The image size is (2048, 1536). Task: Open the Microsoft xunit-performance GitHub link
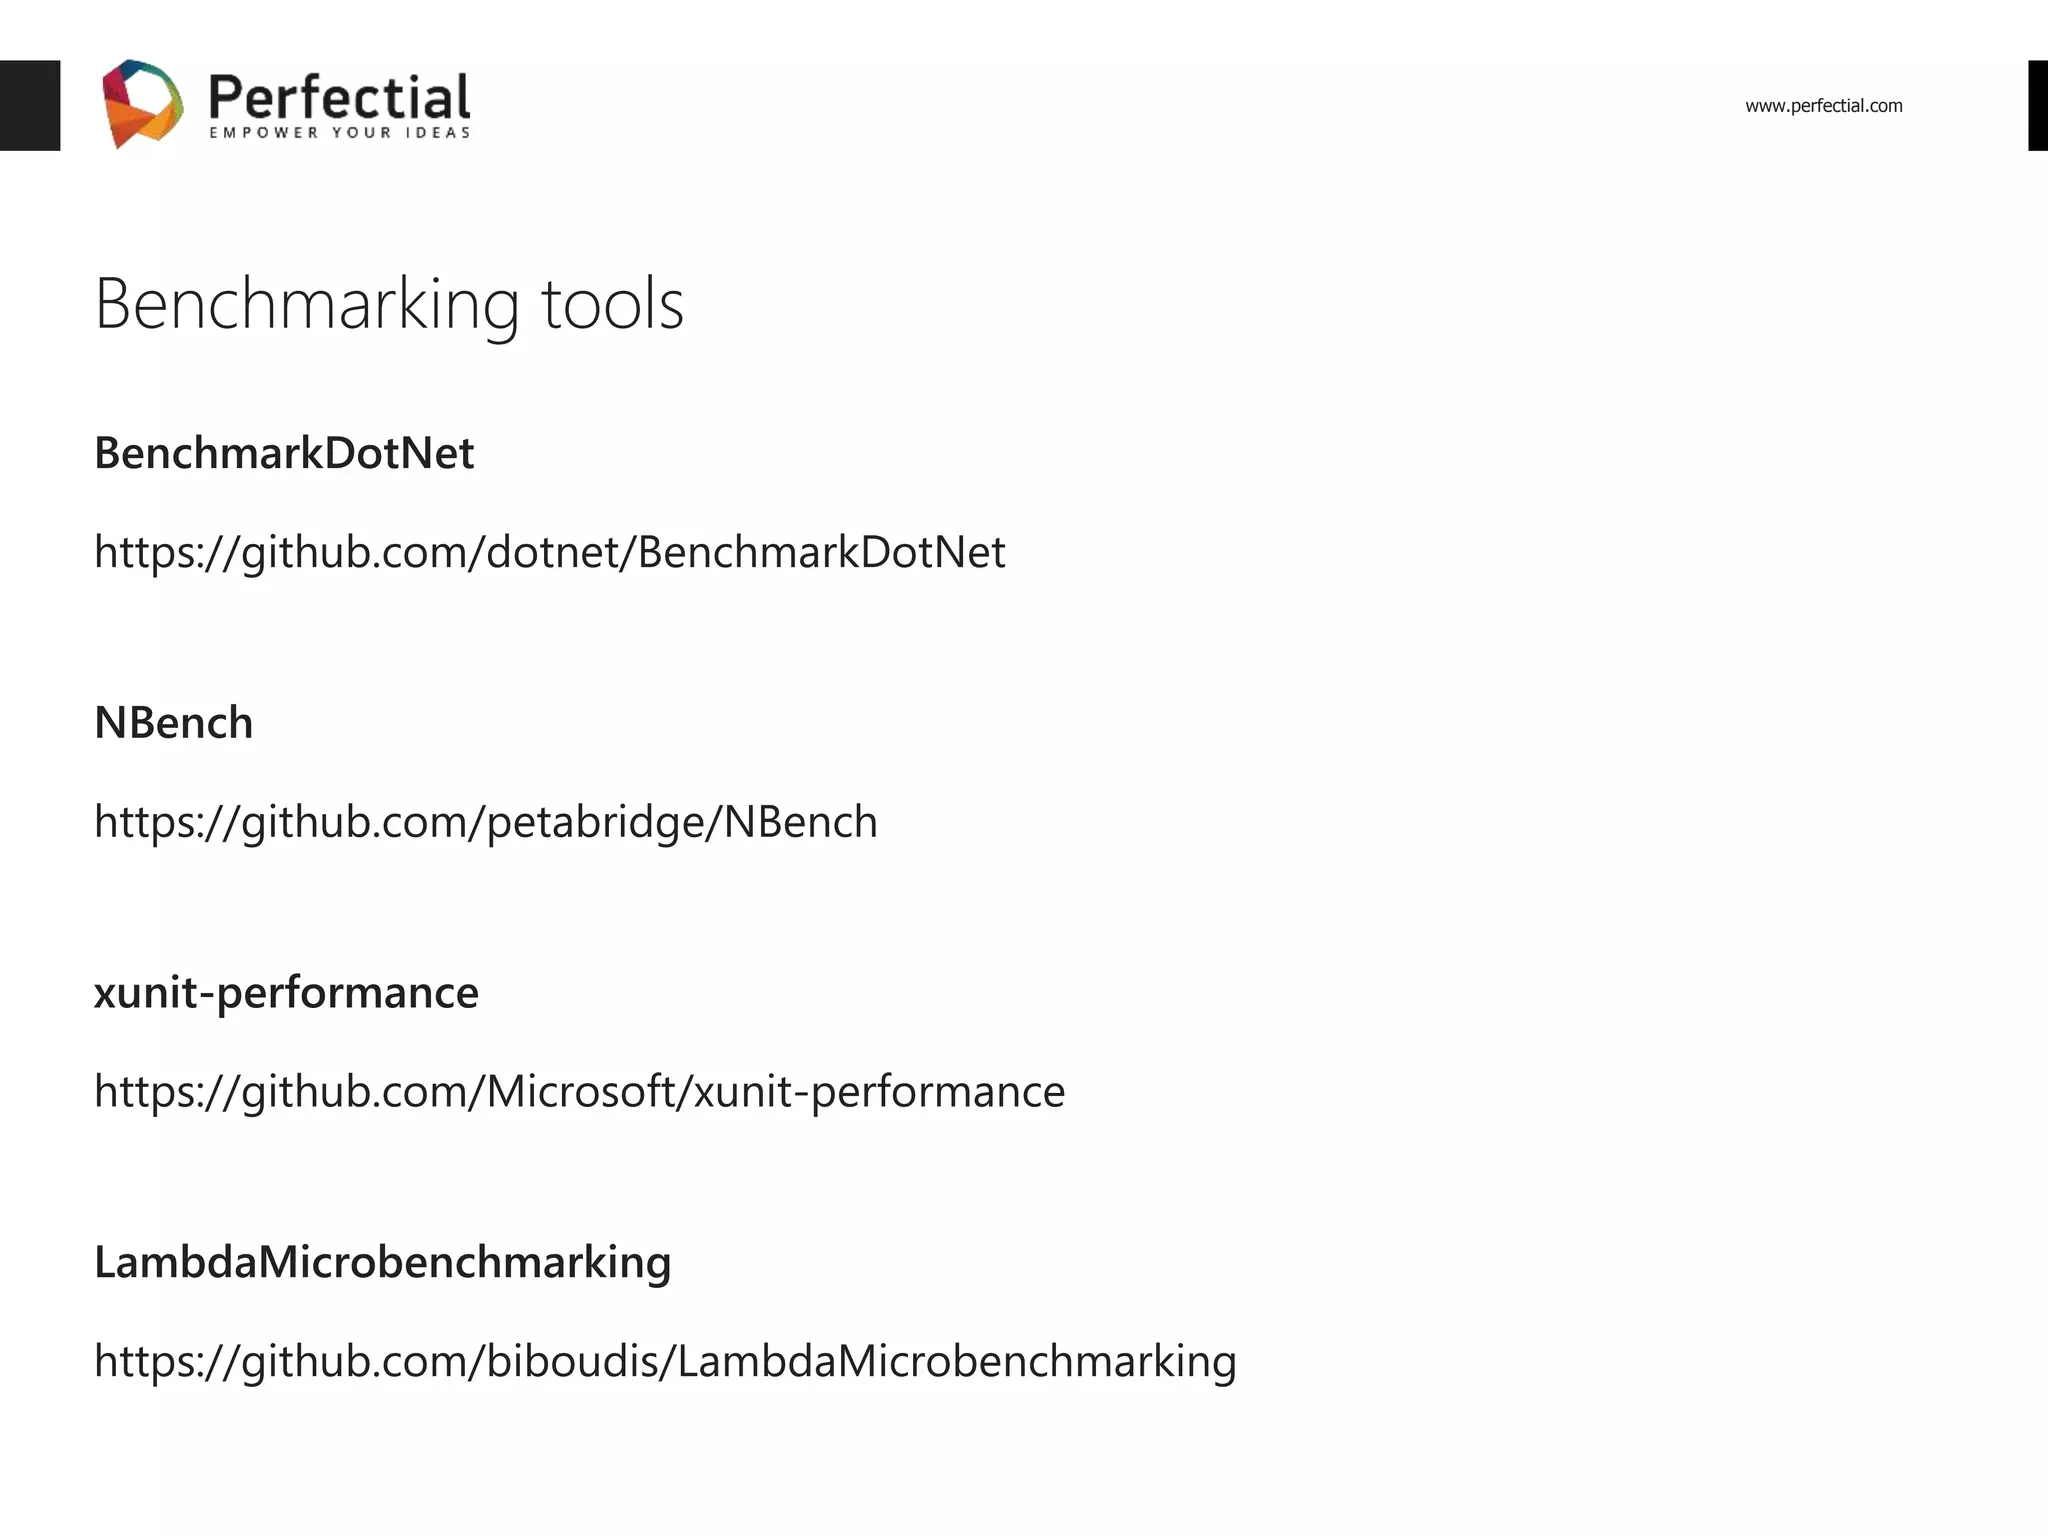pos(580,1092)
